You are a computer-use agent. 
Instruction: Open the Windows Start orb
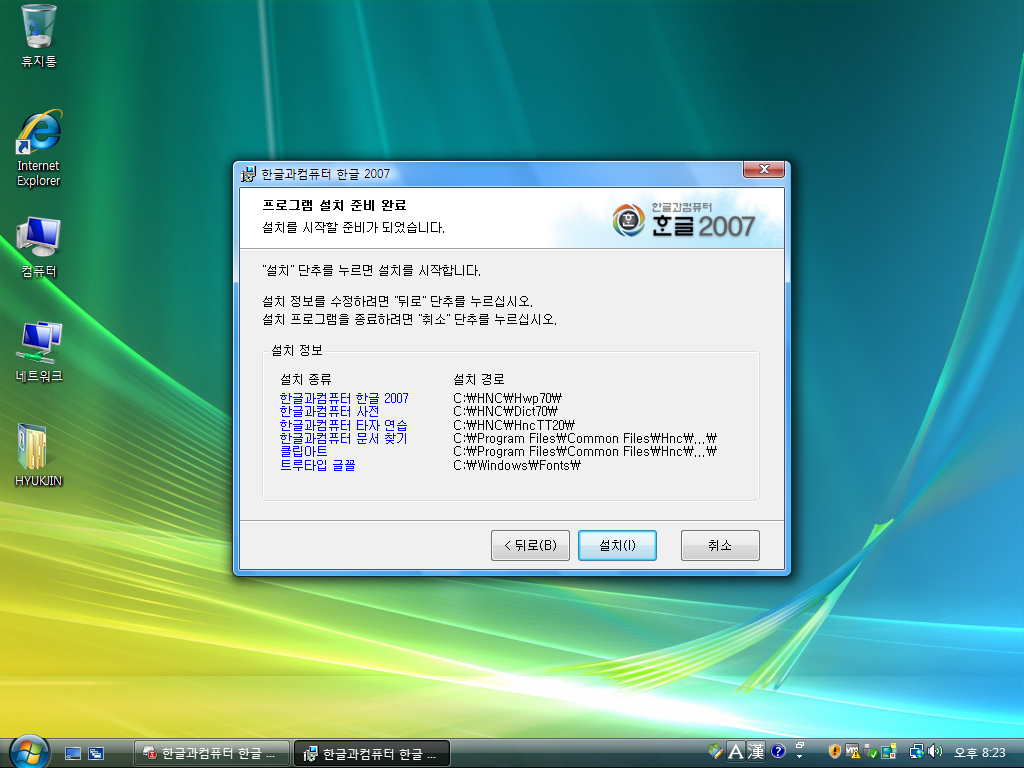click(29, 752)
